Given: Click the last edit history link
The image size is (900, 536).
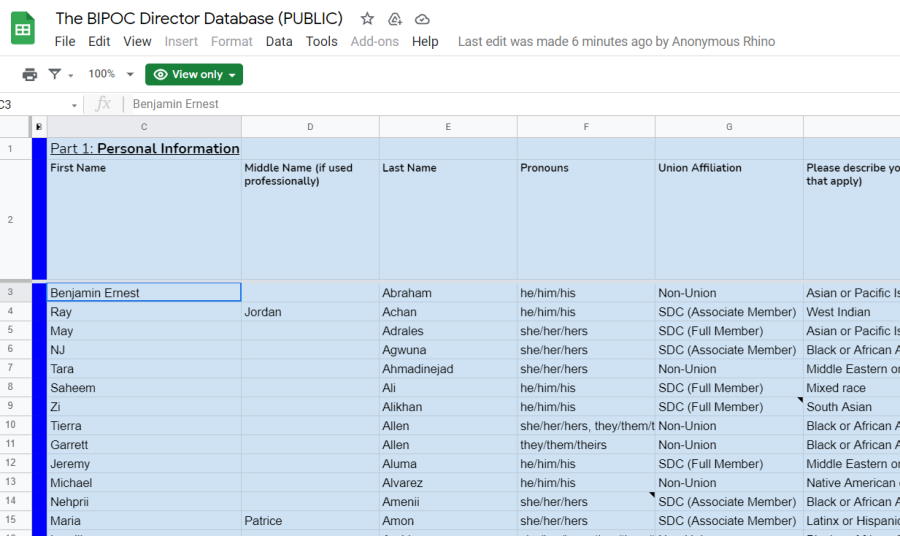Looking at the screenshot, I should click(x=616, y=41).
